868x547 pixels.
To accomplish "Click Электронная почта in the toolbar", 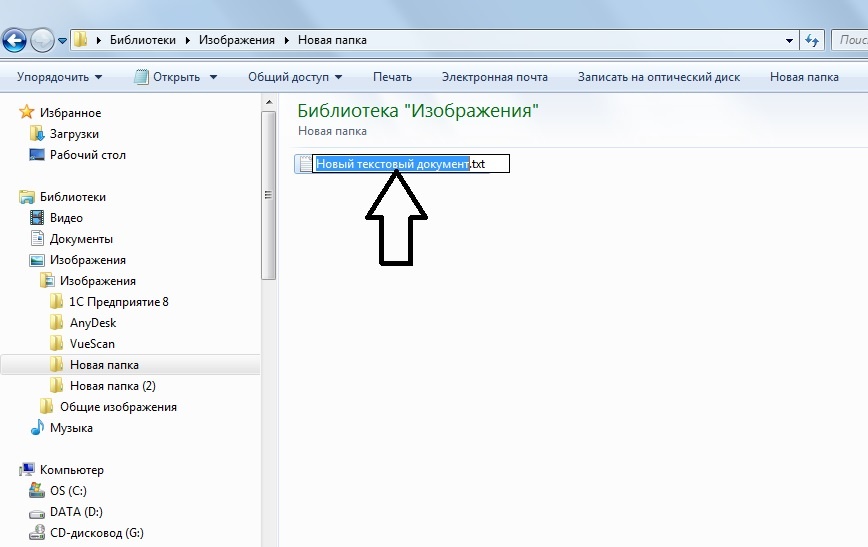I will 494,77.
